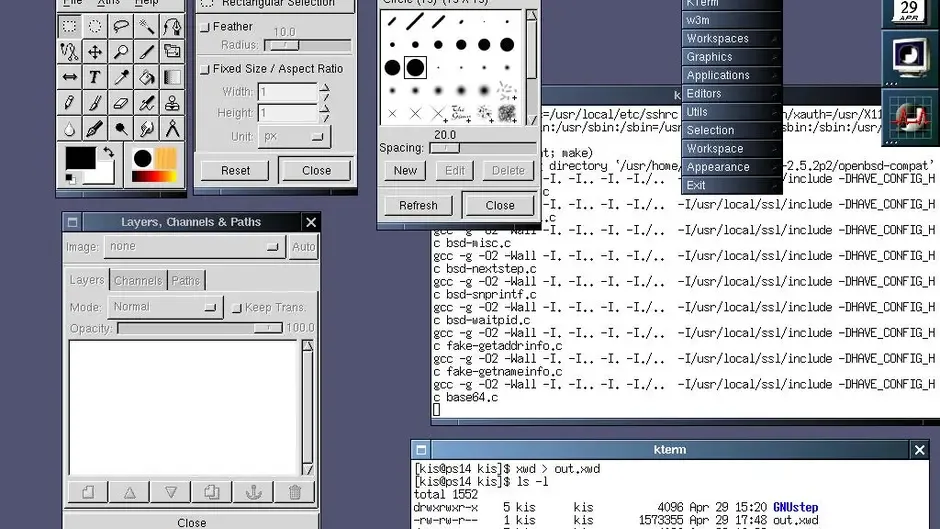This screenshot has height=529, width=940.
Task: Open the Utils menu entry
Action: (x=731, y=112)
